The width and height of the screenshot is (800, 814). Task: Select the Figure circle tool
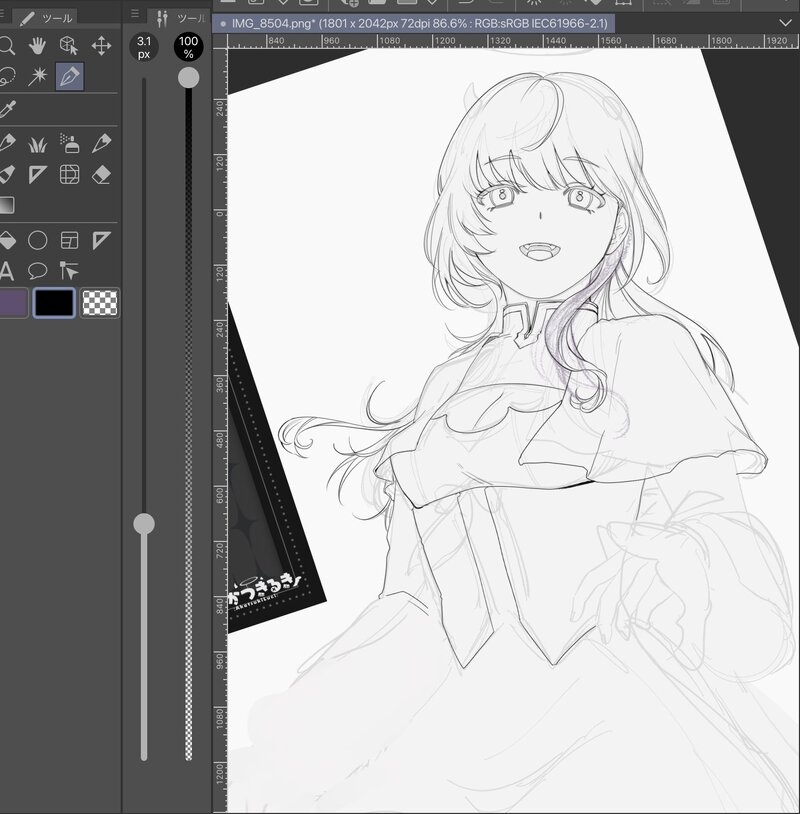pyautogui.click(x=37, y=240)
